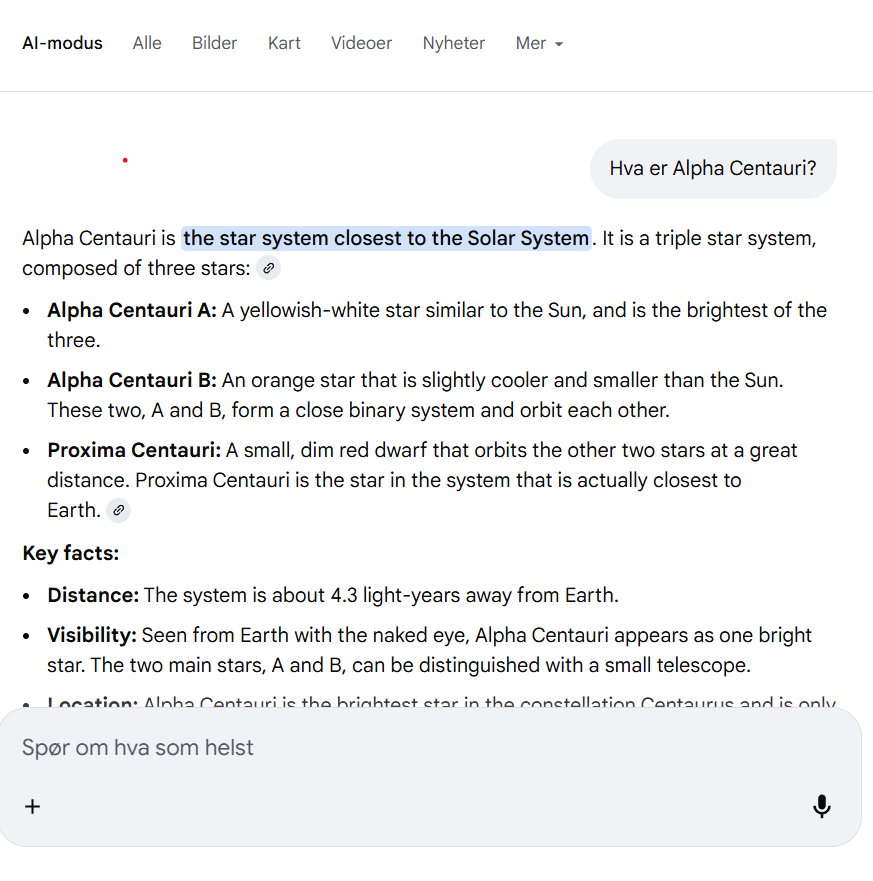Select the AI-modus tab
Screen dimensions: 873x881
point(62,43)
